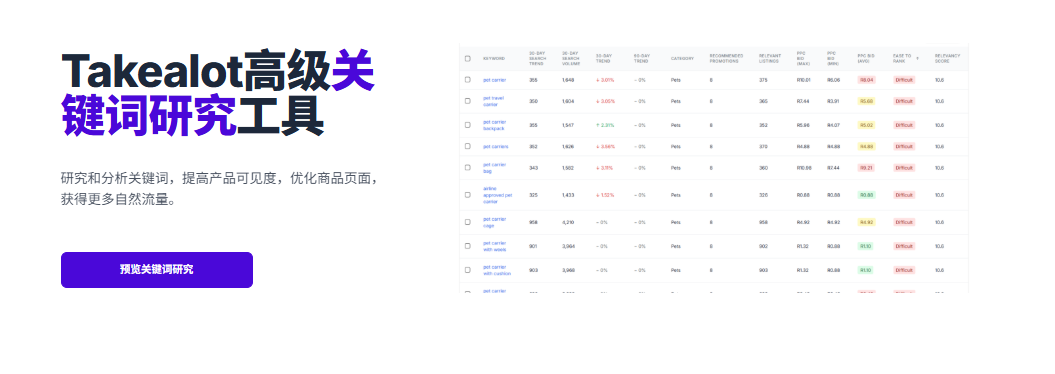
Task: Click the PPC Bid (Avg) column header
Action: pos(865,59)
